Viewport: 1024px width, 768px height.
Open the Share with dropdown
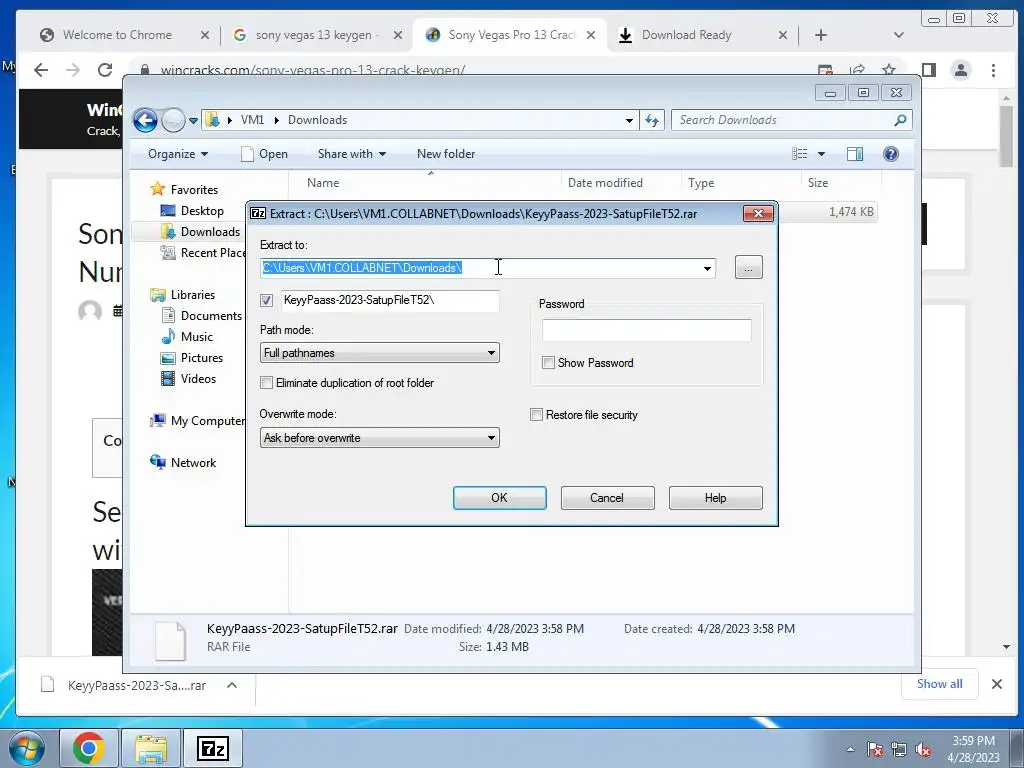351,154
